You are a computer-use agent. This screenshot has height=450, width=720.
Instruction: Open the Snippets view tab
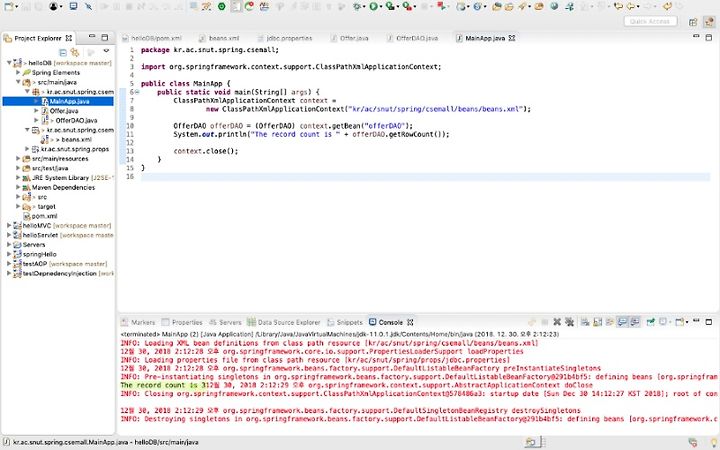point(345,322)
